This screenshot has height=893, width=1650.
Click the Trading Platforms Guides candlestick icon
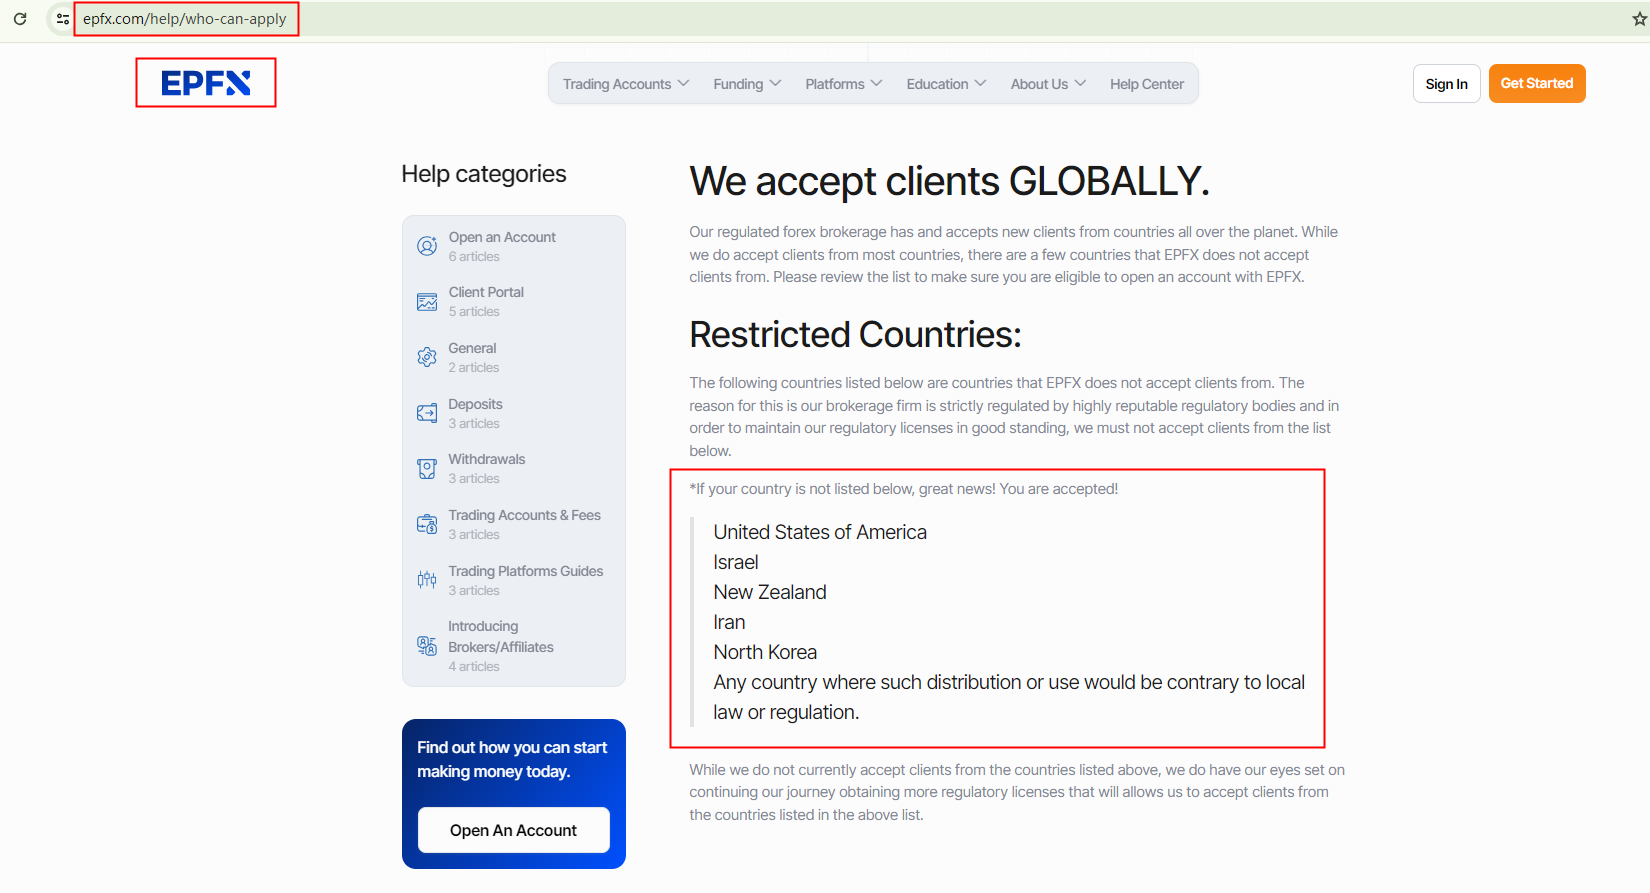click(x=427, y=580)
